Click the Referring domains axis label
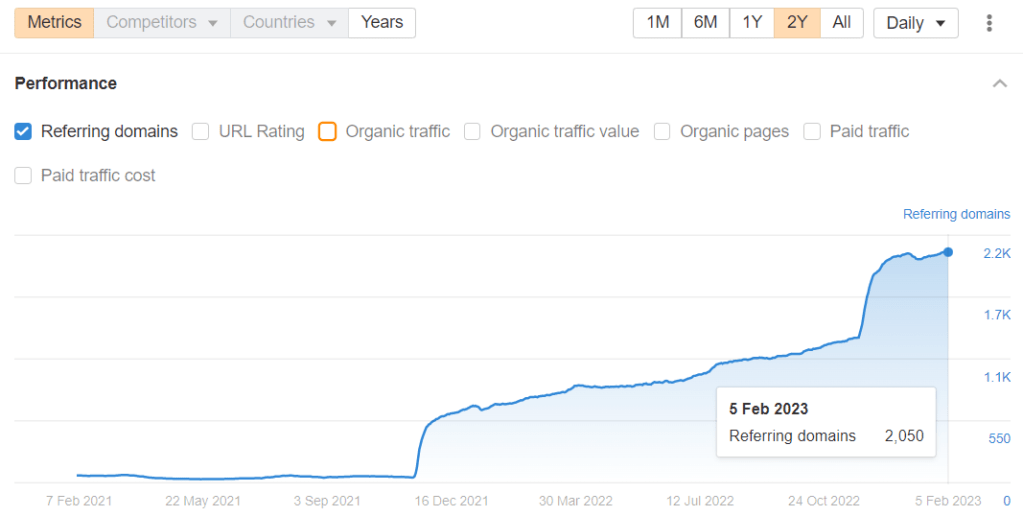Image resolution: width=1023 pixels, height=516 pixels. click(956, 214)
